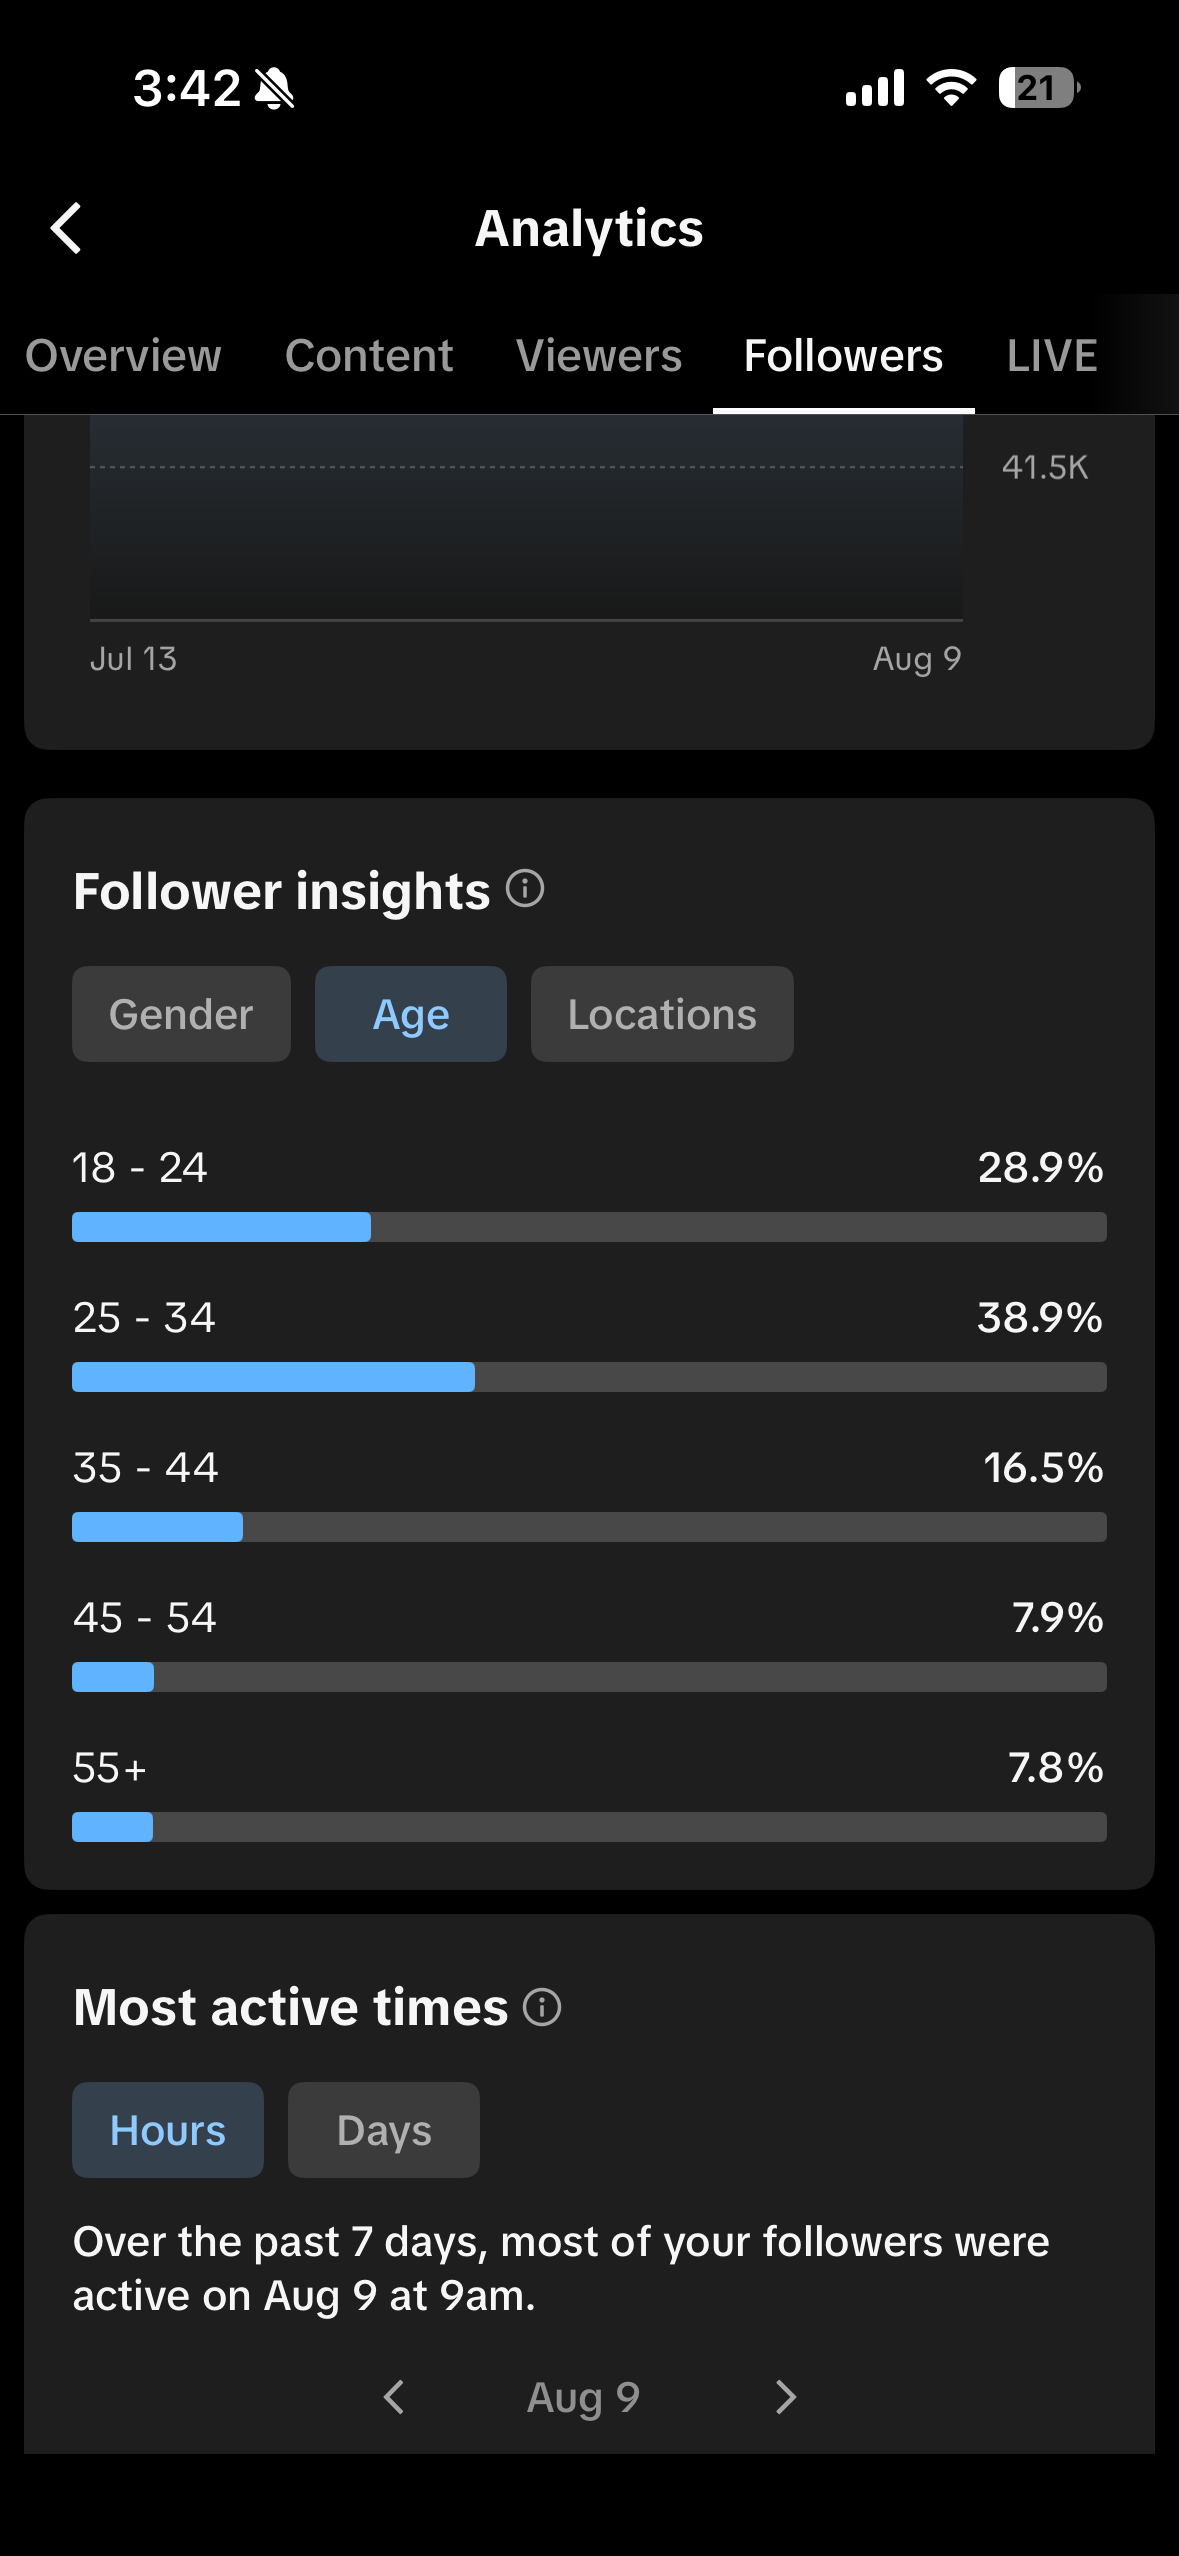This screenshot has width=1179, height=2556.
Task: Select the Age filter chip
Action: 411,1014
